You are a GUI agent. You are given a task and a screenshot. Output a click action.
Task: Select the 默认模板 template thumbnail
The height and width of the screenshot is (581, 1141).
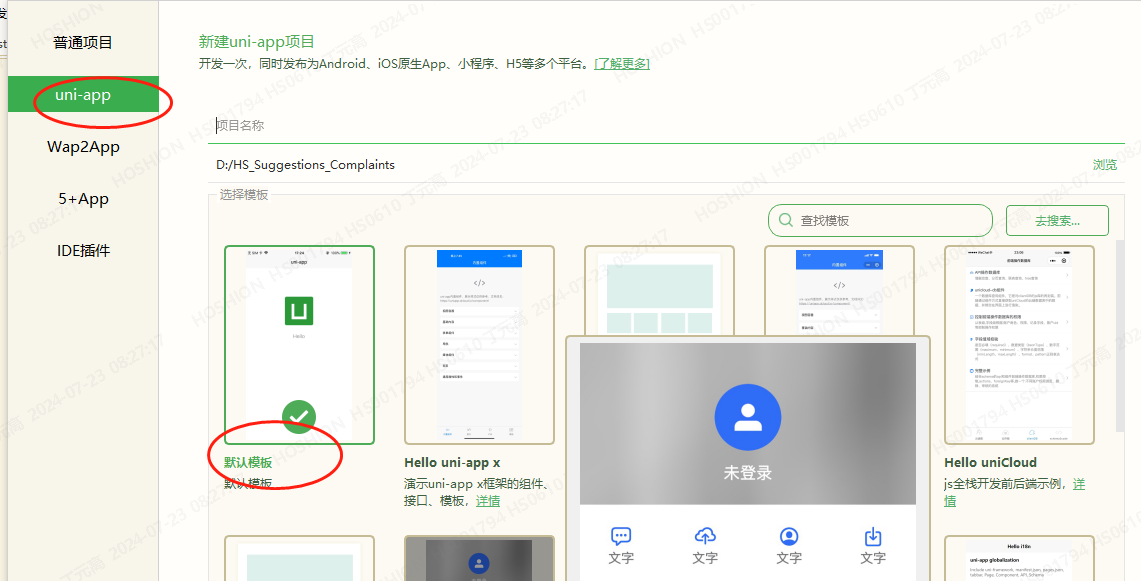pos(299,345)
